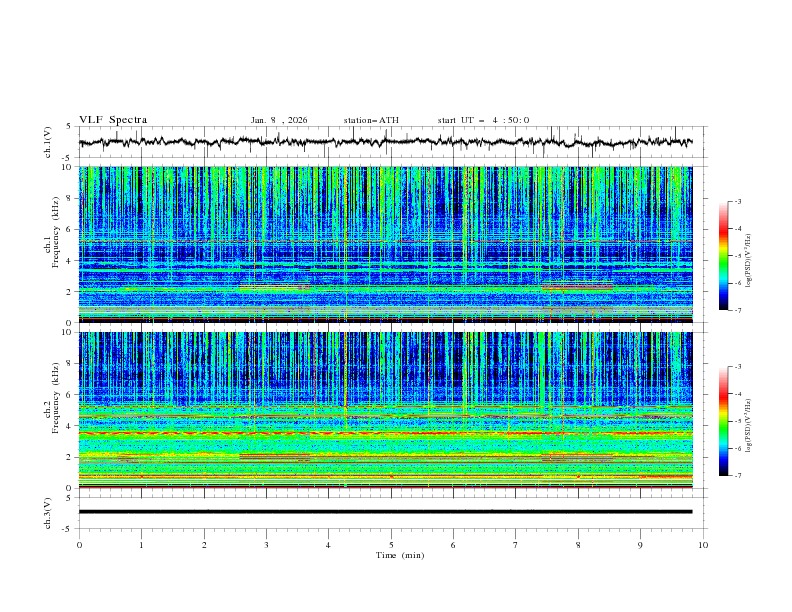Viewport: 792px width, 612px height.
Task: Click the -7 label on the bottom color bar
Action: [737, 476]
